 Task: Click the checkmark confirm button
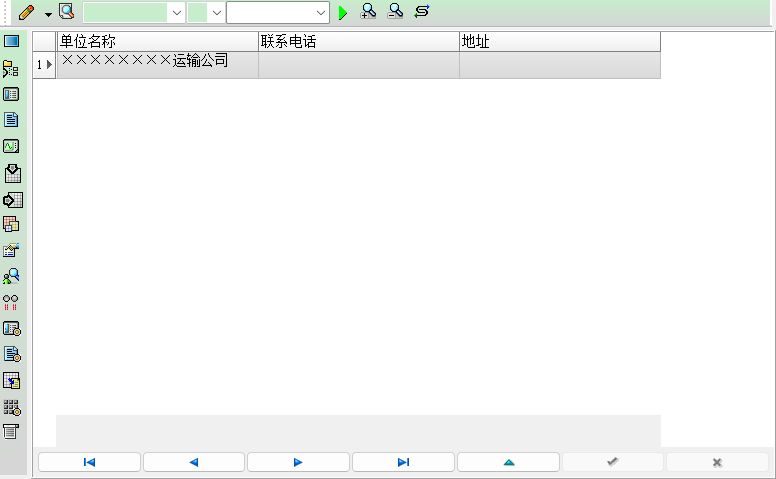(x=612, y=462)
